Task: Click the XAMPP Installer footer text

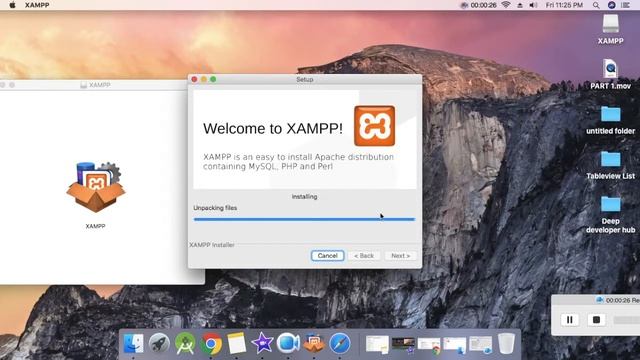Action: [x=212, y=245]
